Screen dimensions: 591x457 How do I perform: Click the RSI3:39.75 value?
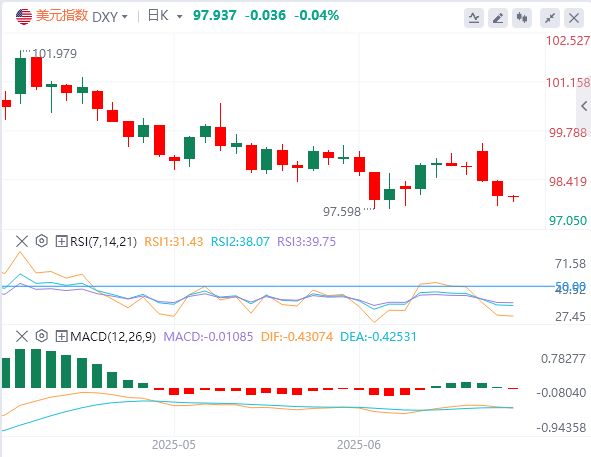click(x=306, y=241)
